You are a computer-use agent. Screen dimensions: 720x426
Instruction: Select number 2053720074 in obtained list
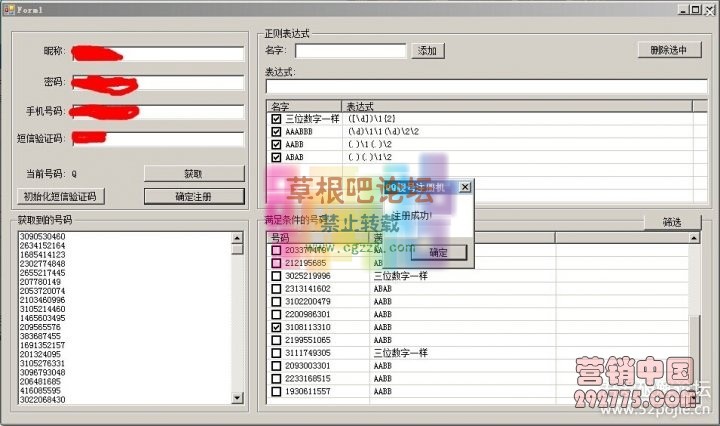point(43,291)
